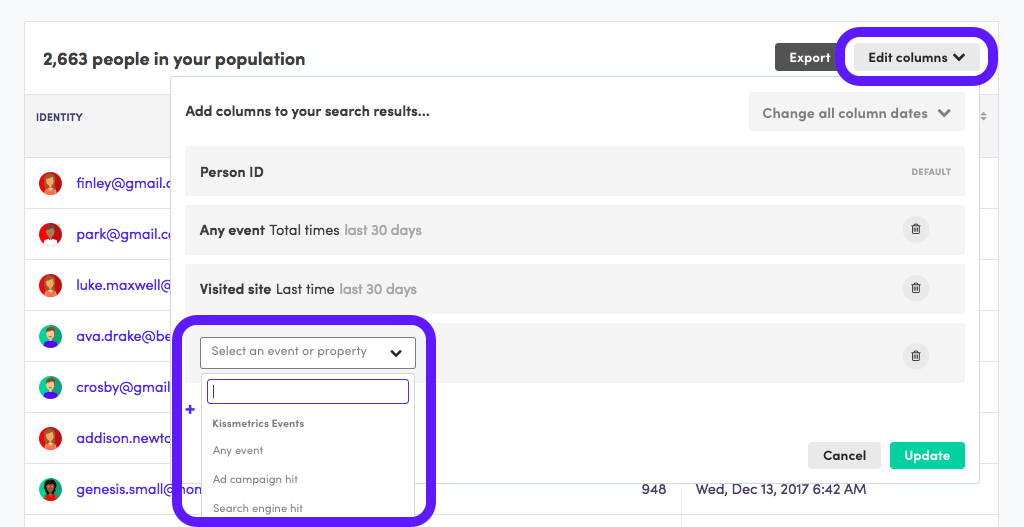Click the addison.newt avatar
1024x527 pixels.
(50, 438)
